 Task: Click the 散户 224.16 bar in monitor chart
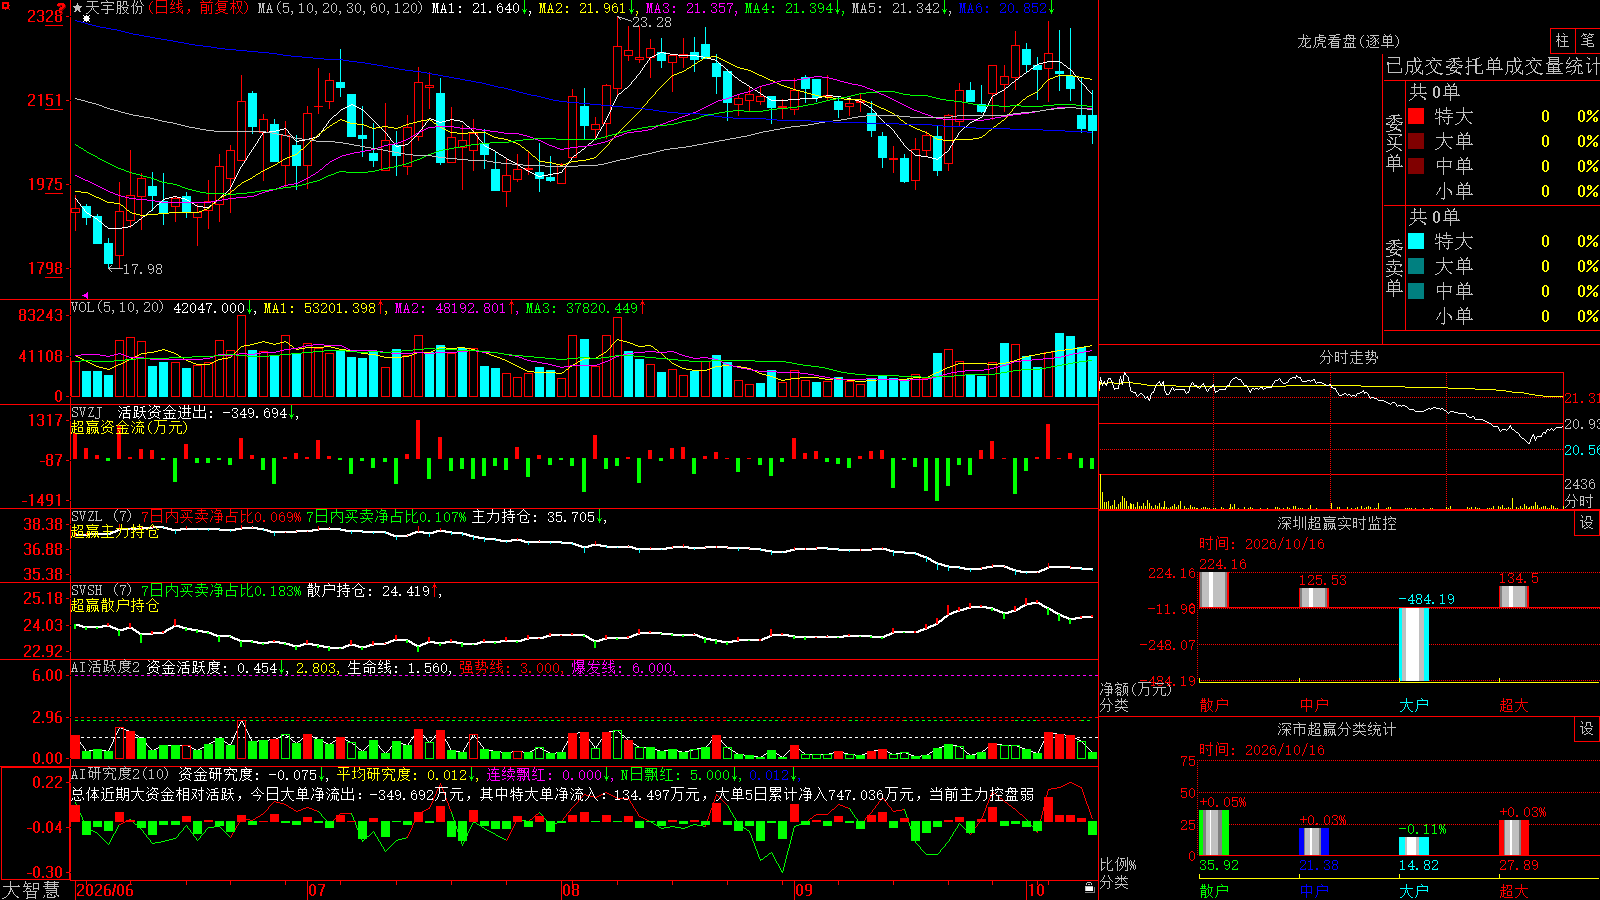[1214, 589]
